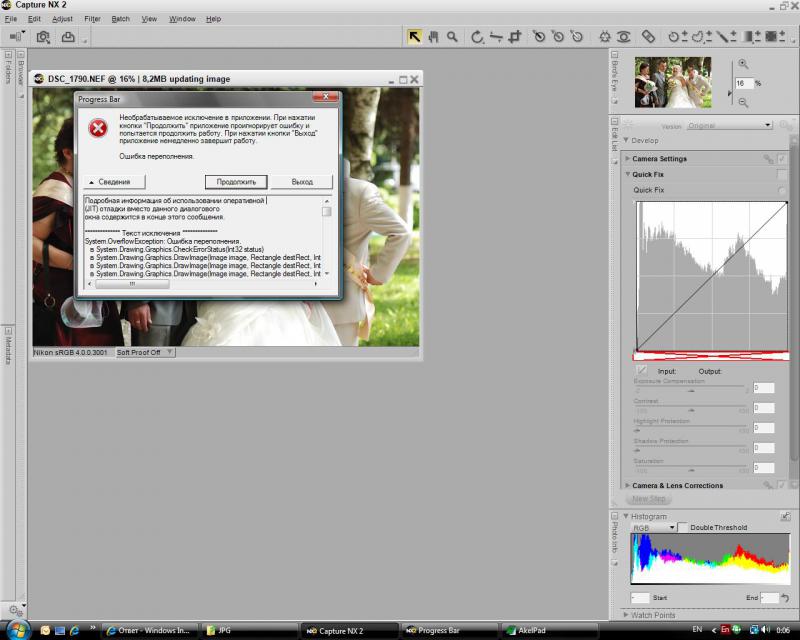Toggle the Quick Fix step checkbox
Image resolution: width=800 pixels, height=640 pixels.
point(782,175)
